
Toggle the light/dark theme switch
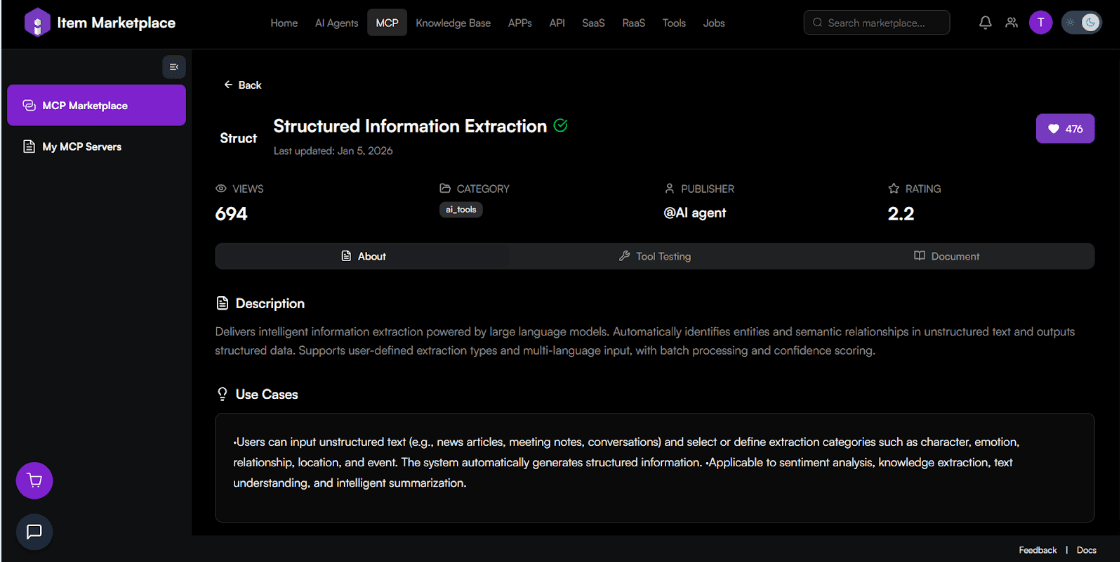coord(1081,22)
